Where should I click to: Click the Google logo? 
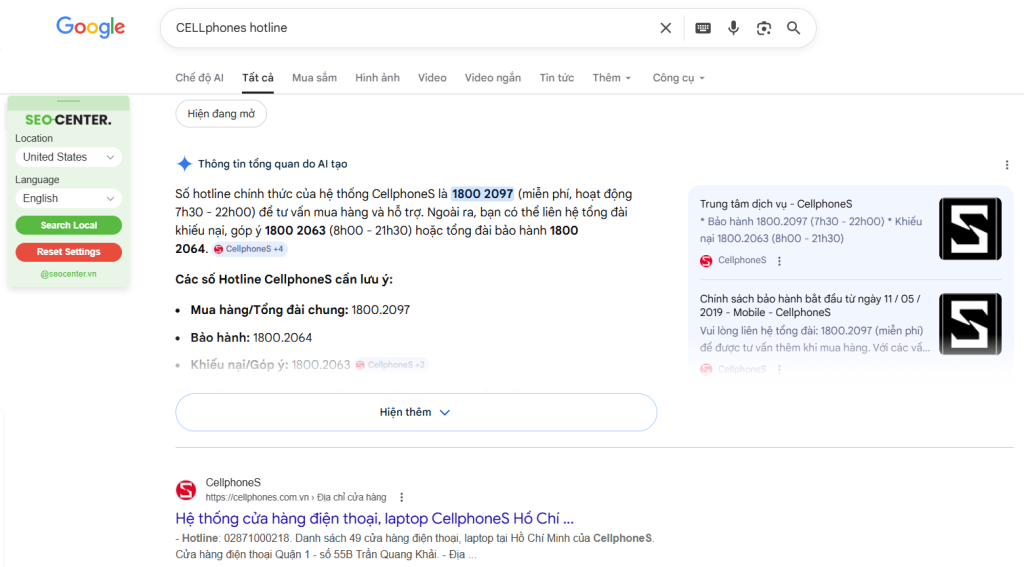[x=90, y=27]
